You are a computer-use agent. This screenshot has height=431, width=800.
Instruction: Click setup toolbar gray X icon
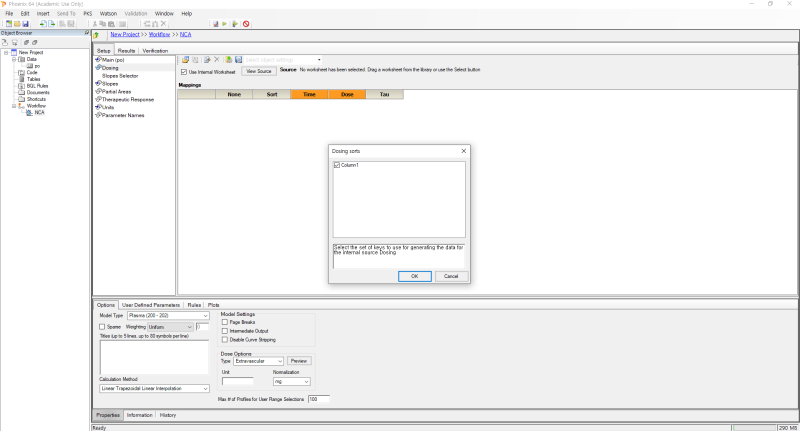[216, 60]
